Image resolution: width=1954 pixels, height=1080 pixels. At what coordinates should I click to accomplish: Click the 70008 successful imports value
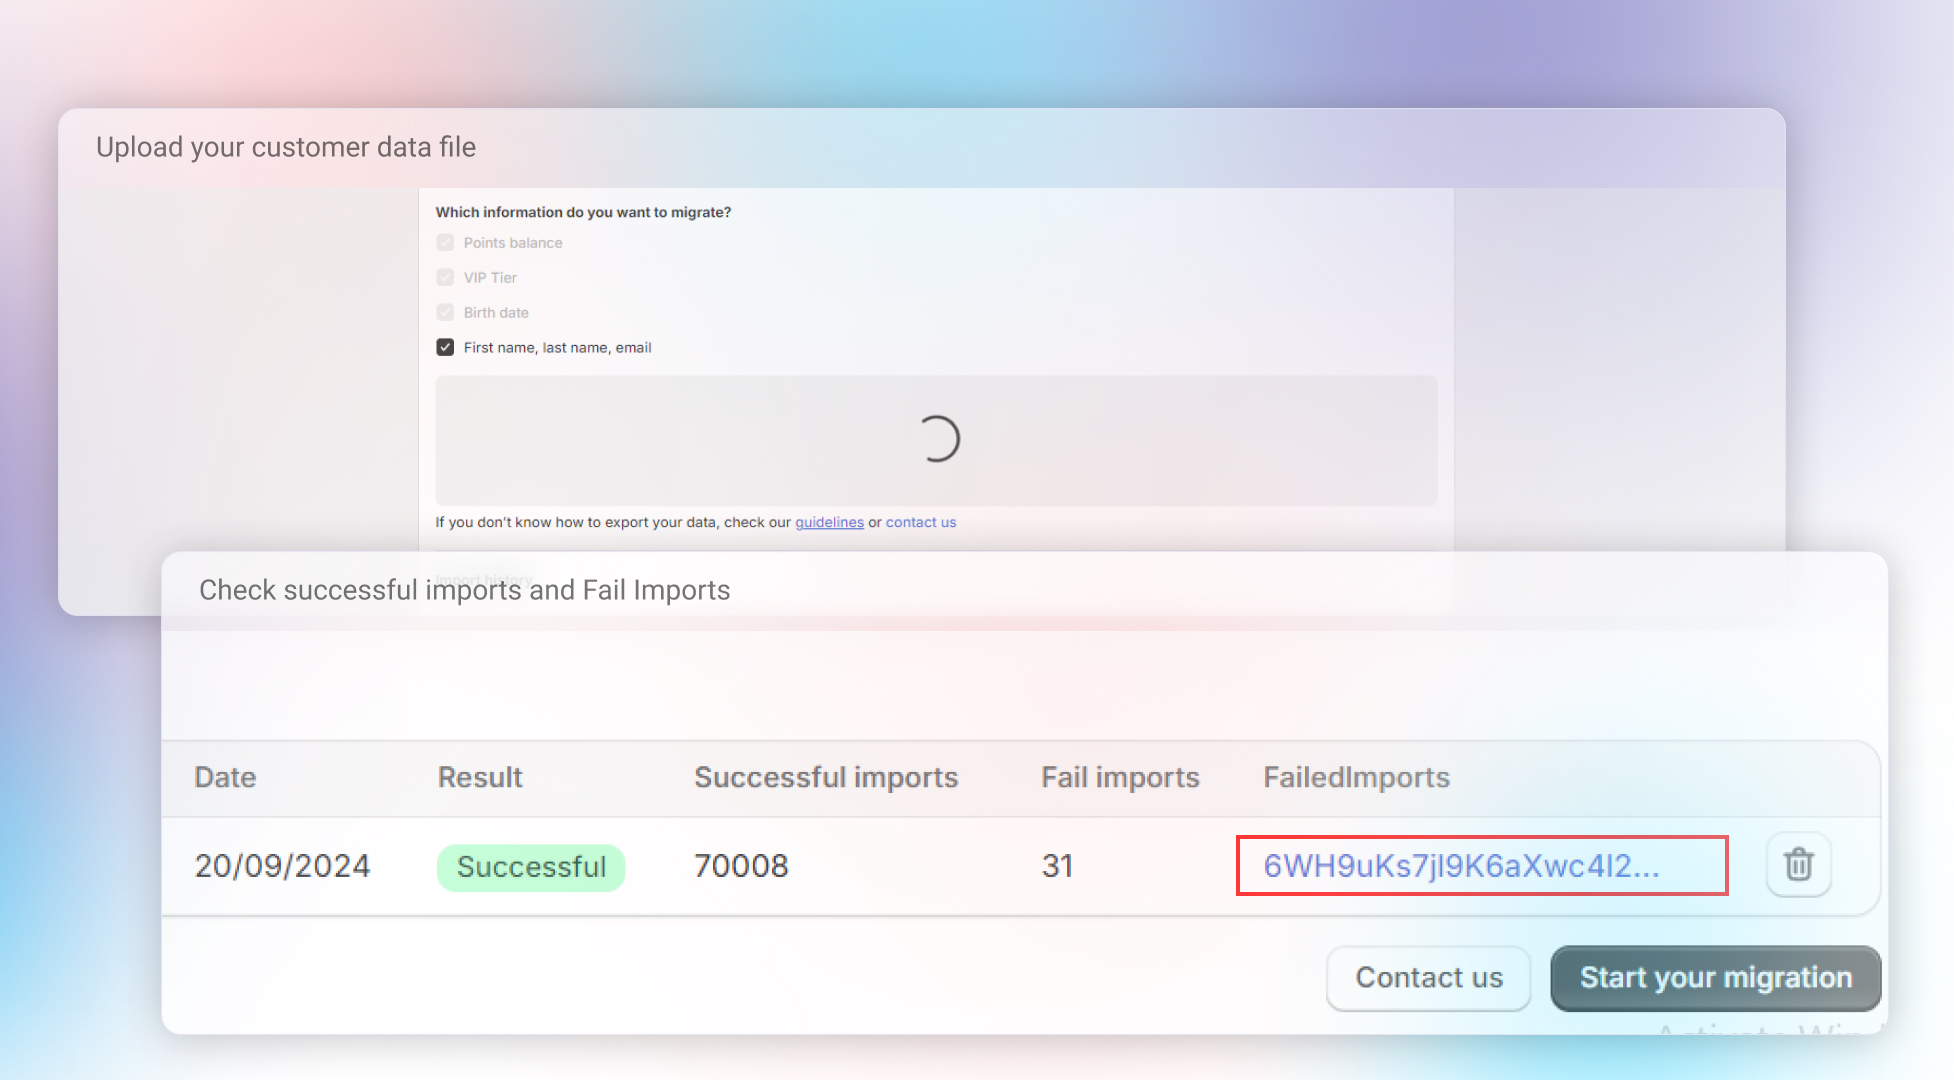pos(741,866)
